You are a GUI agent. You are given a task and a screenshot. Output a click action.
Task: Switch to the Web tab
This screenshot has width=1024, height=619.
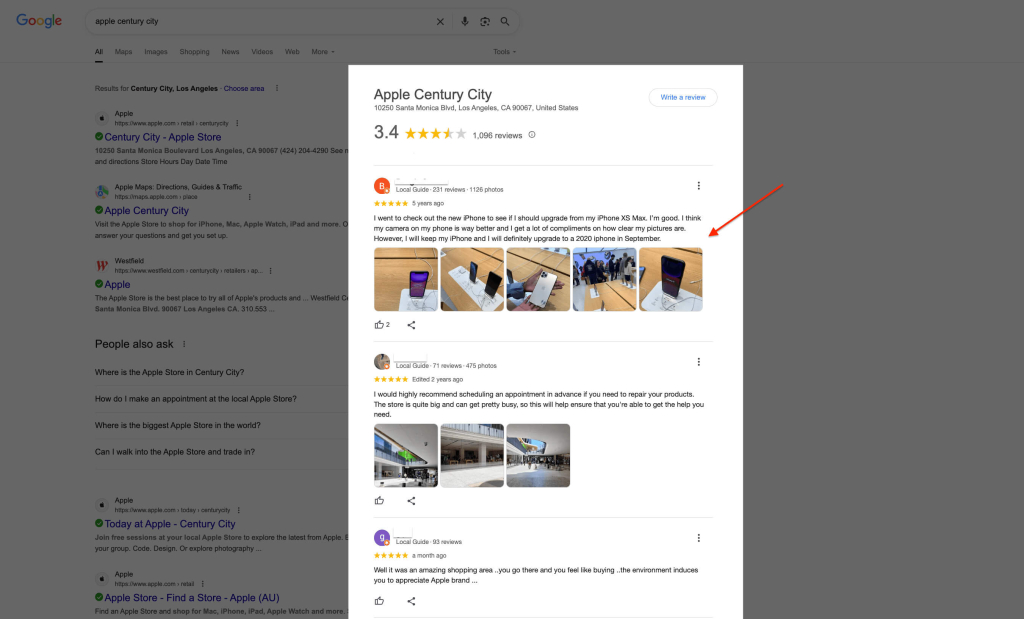(x=292, y=52)
